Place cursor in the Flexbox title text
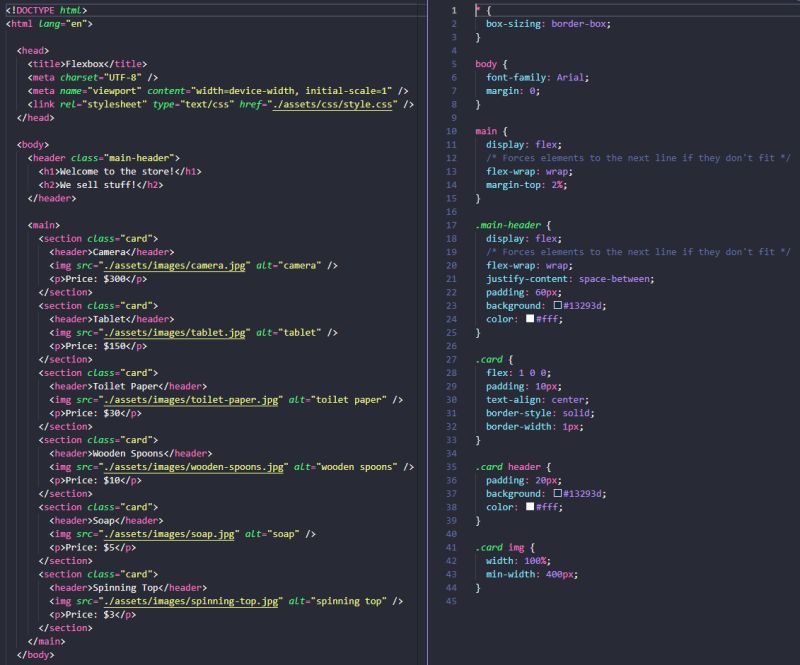This screenshot has height=665, width=800. (85, 64)
